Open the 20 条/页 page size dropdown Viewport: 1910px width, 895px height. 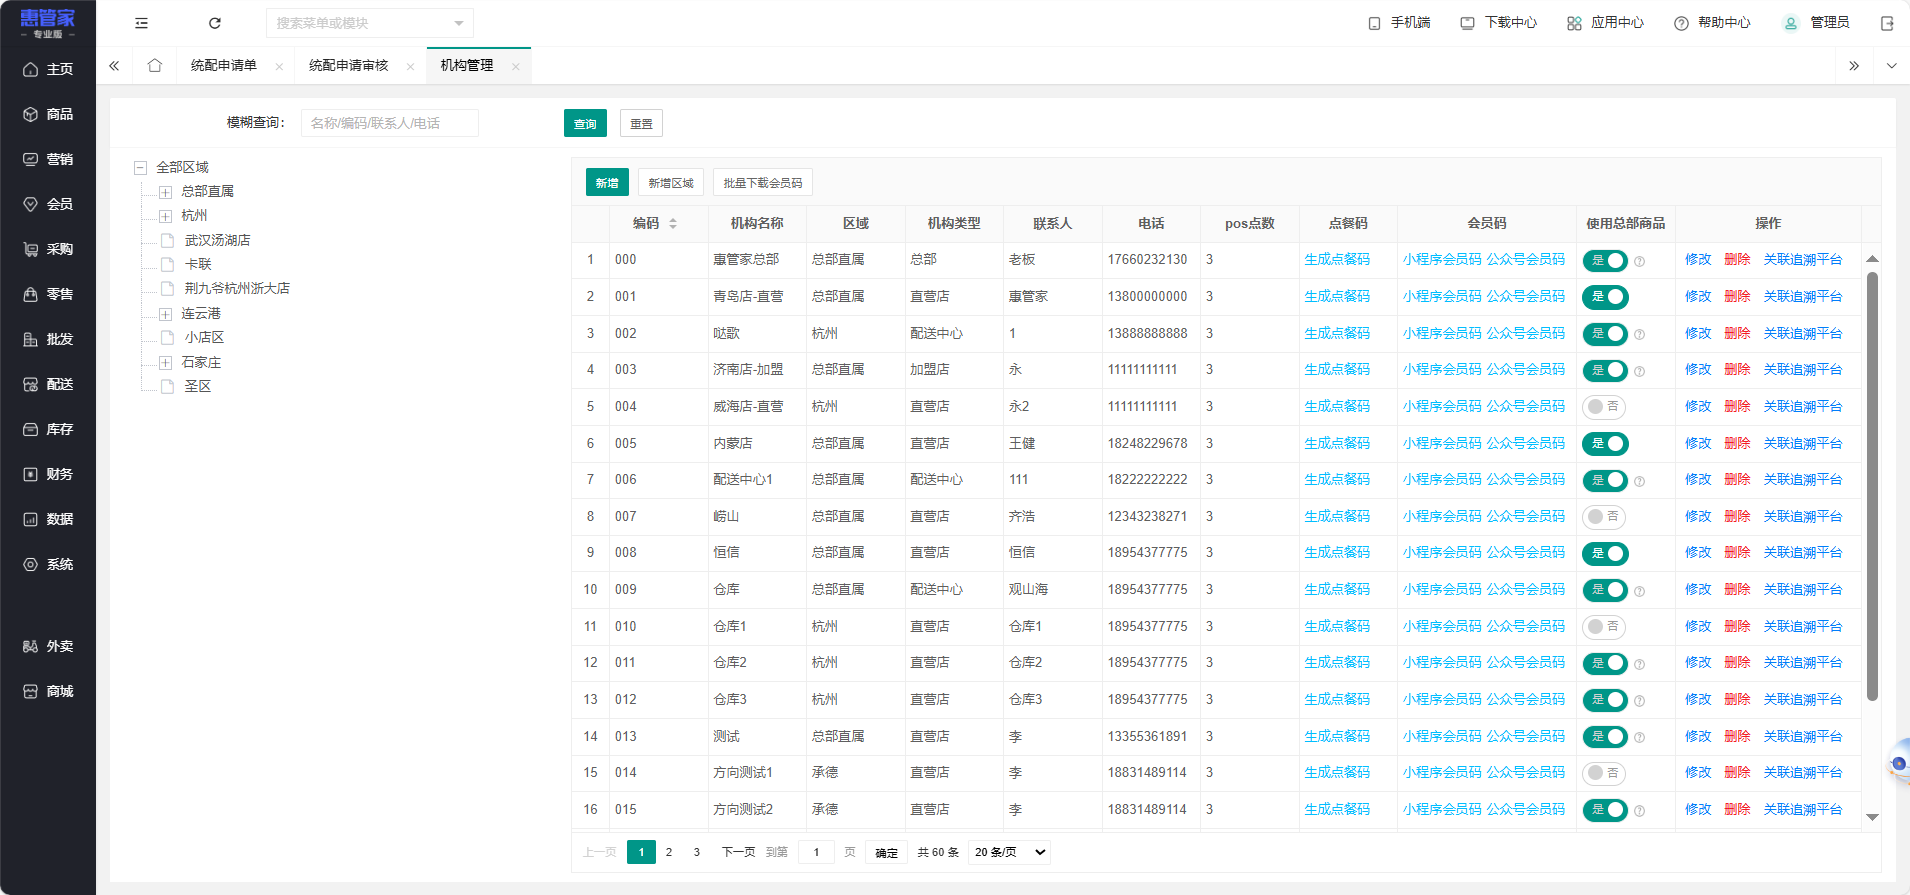(x=1009, y=852)
